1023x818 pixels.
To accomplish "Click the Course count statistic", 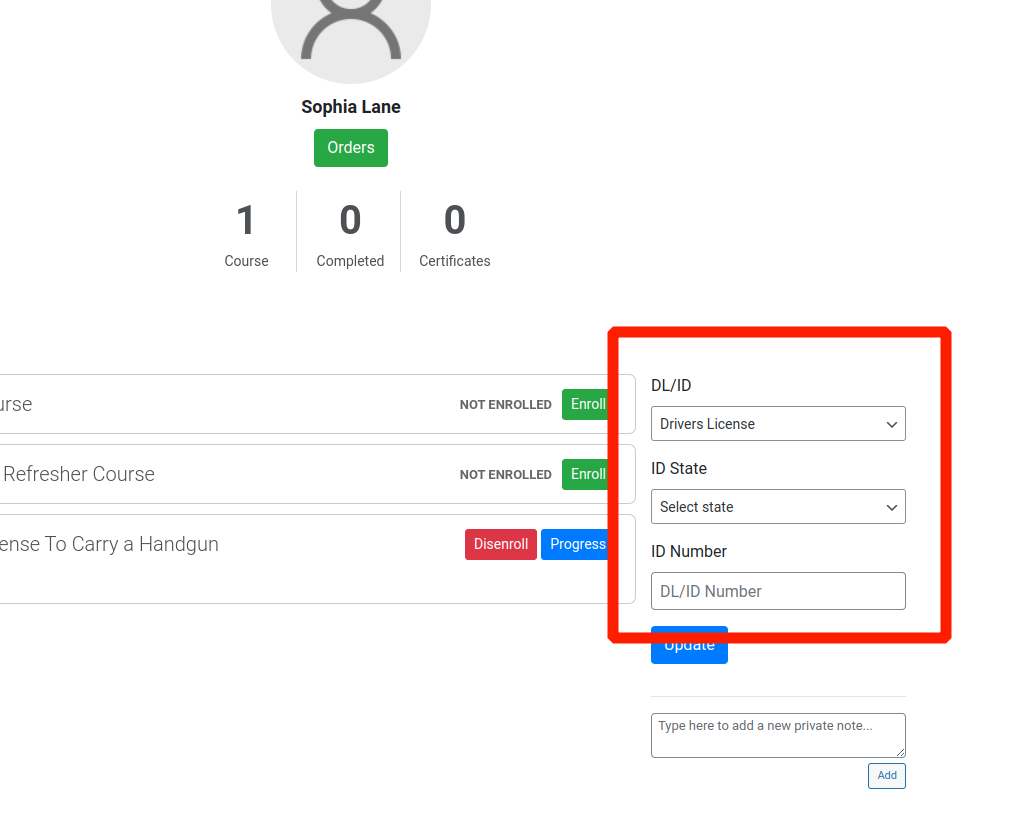I will [x=246, y=234].
